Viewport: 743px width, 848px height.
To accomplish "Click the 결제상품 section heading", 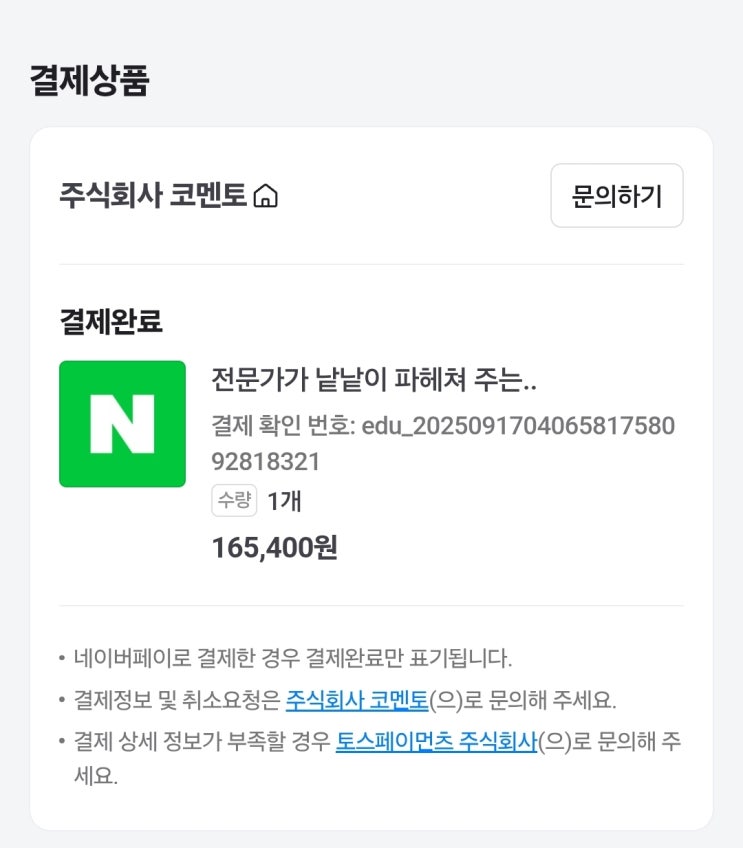I will coord(89,80).
